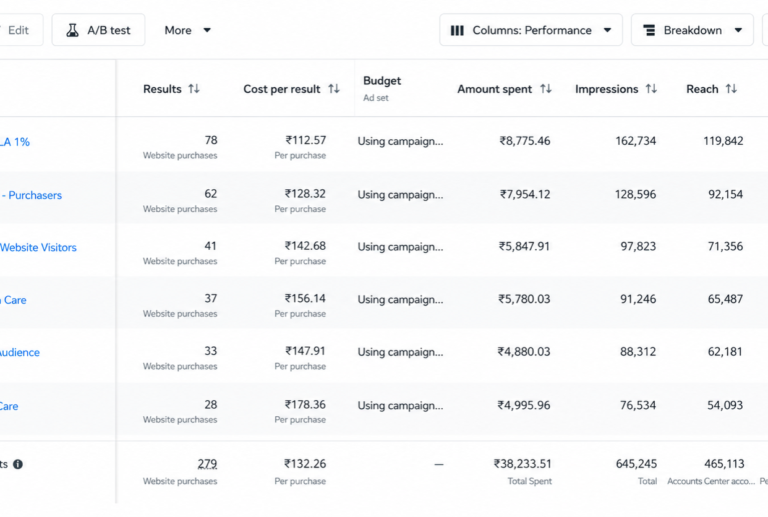Open the '- Purchasers' ad set link
Image resolution: width=768 pixels, height=517 pixels.
pos(32,195)
